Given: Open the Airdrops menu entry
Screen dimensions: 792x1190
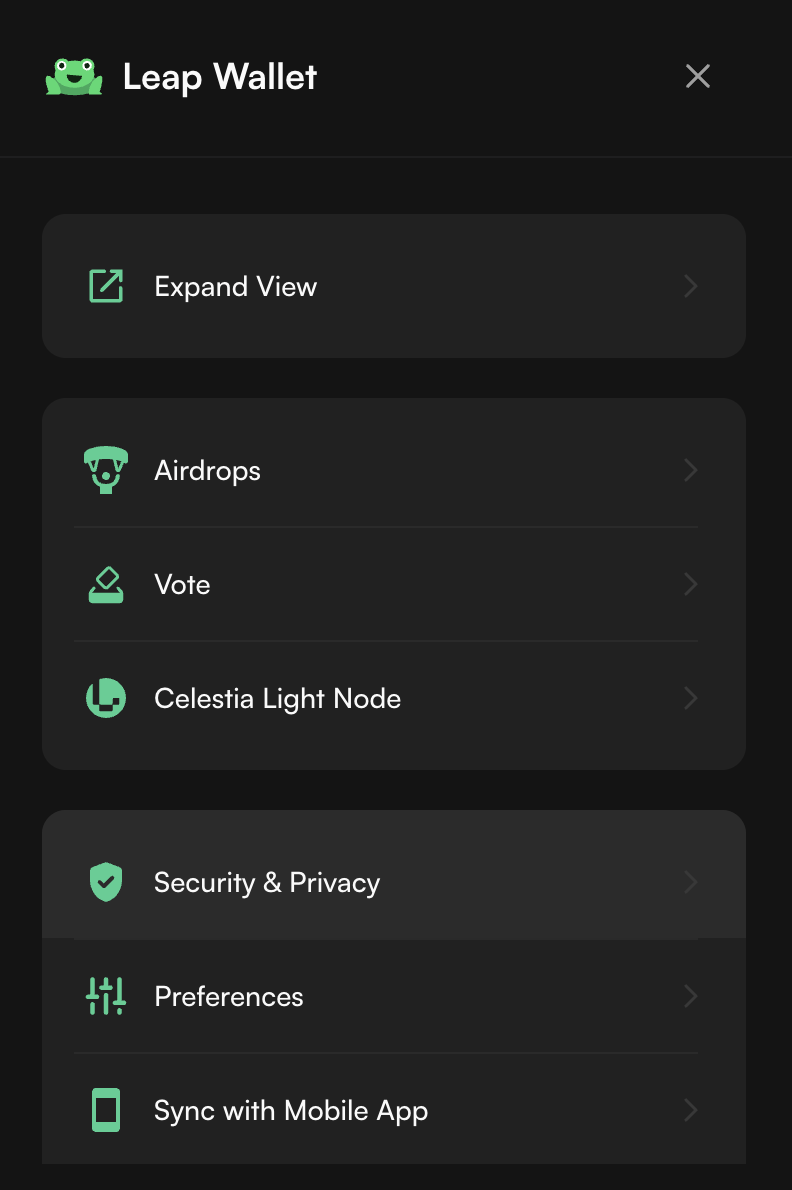Looking at the screenshot, I should pyautogui.click(x=208, y=470).
